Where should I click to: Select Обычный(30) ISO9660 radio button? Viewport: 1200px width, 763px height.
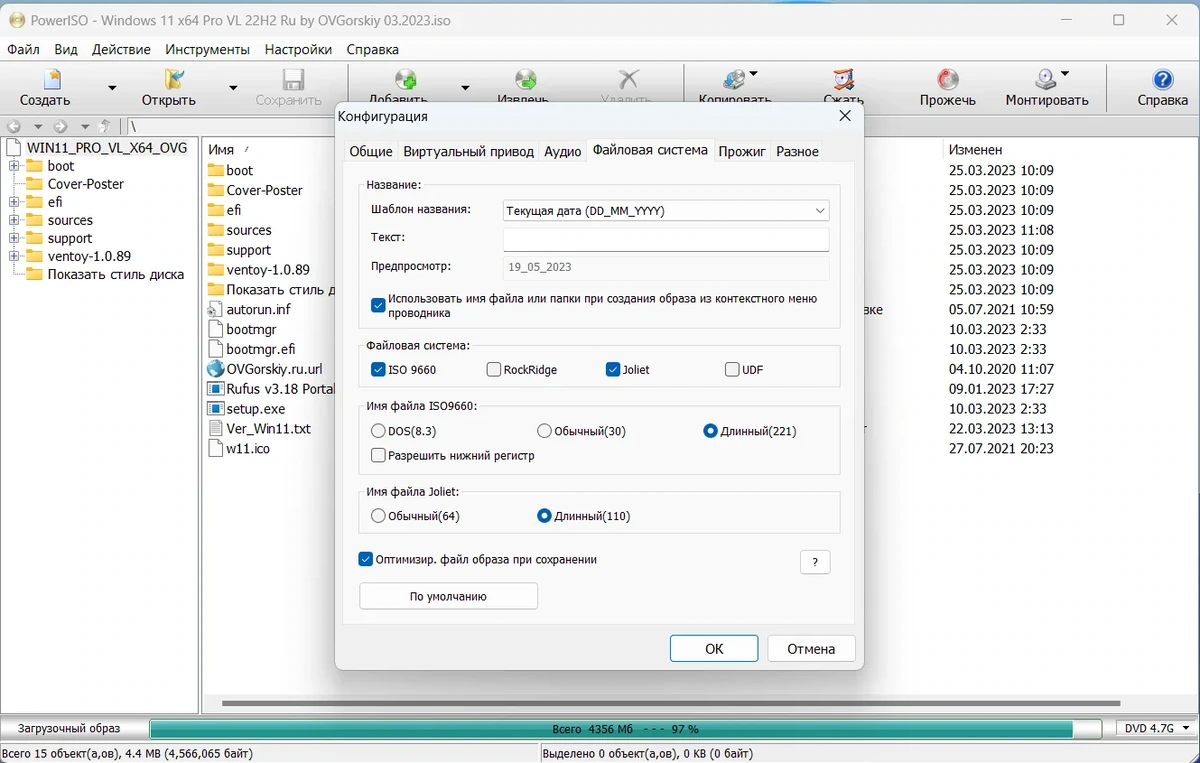tap(544, 431)
